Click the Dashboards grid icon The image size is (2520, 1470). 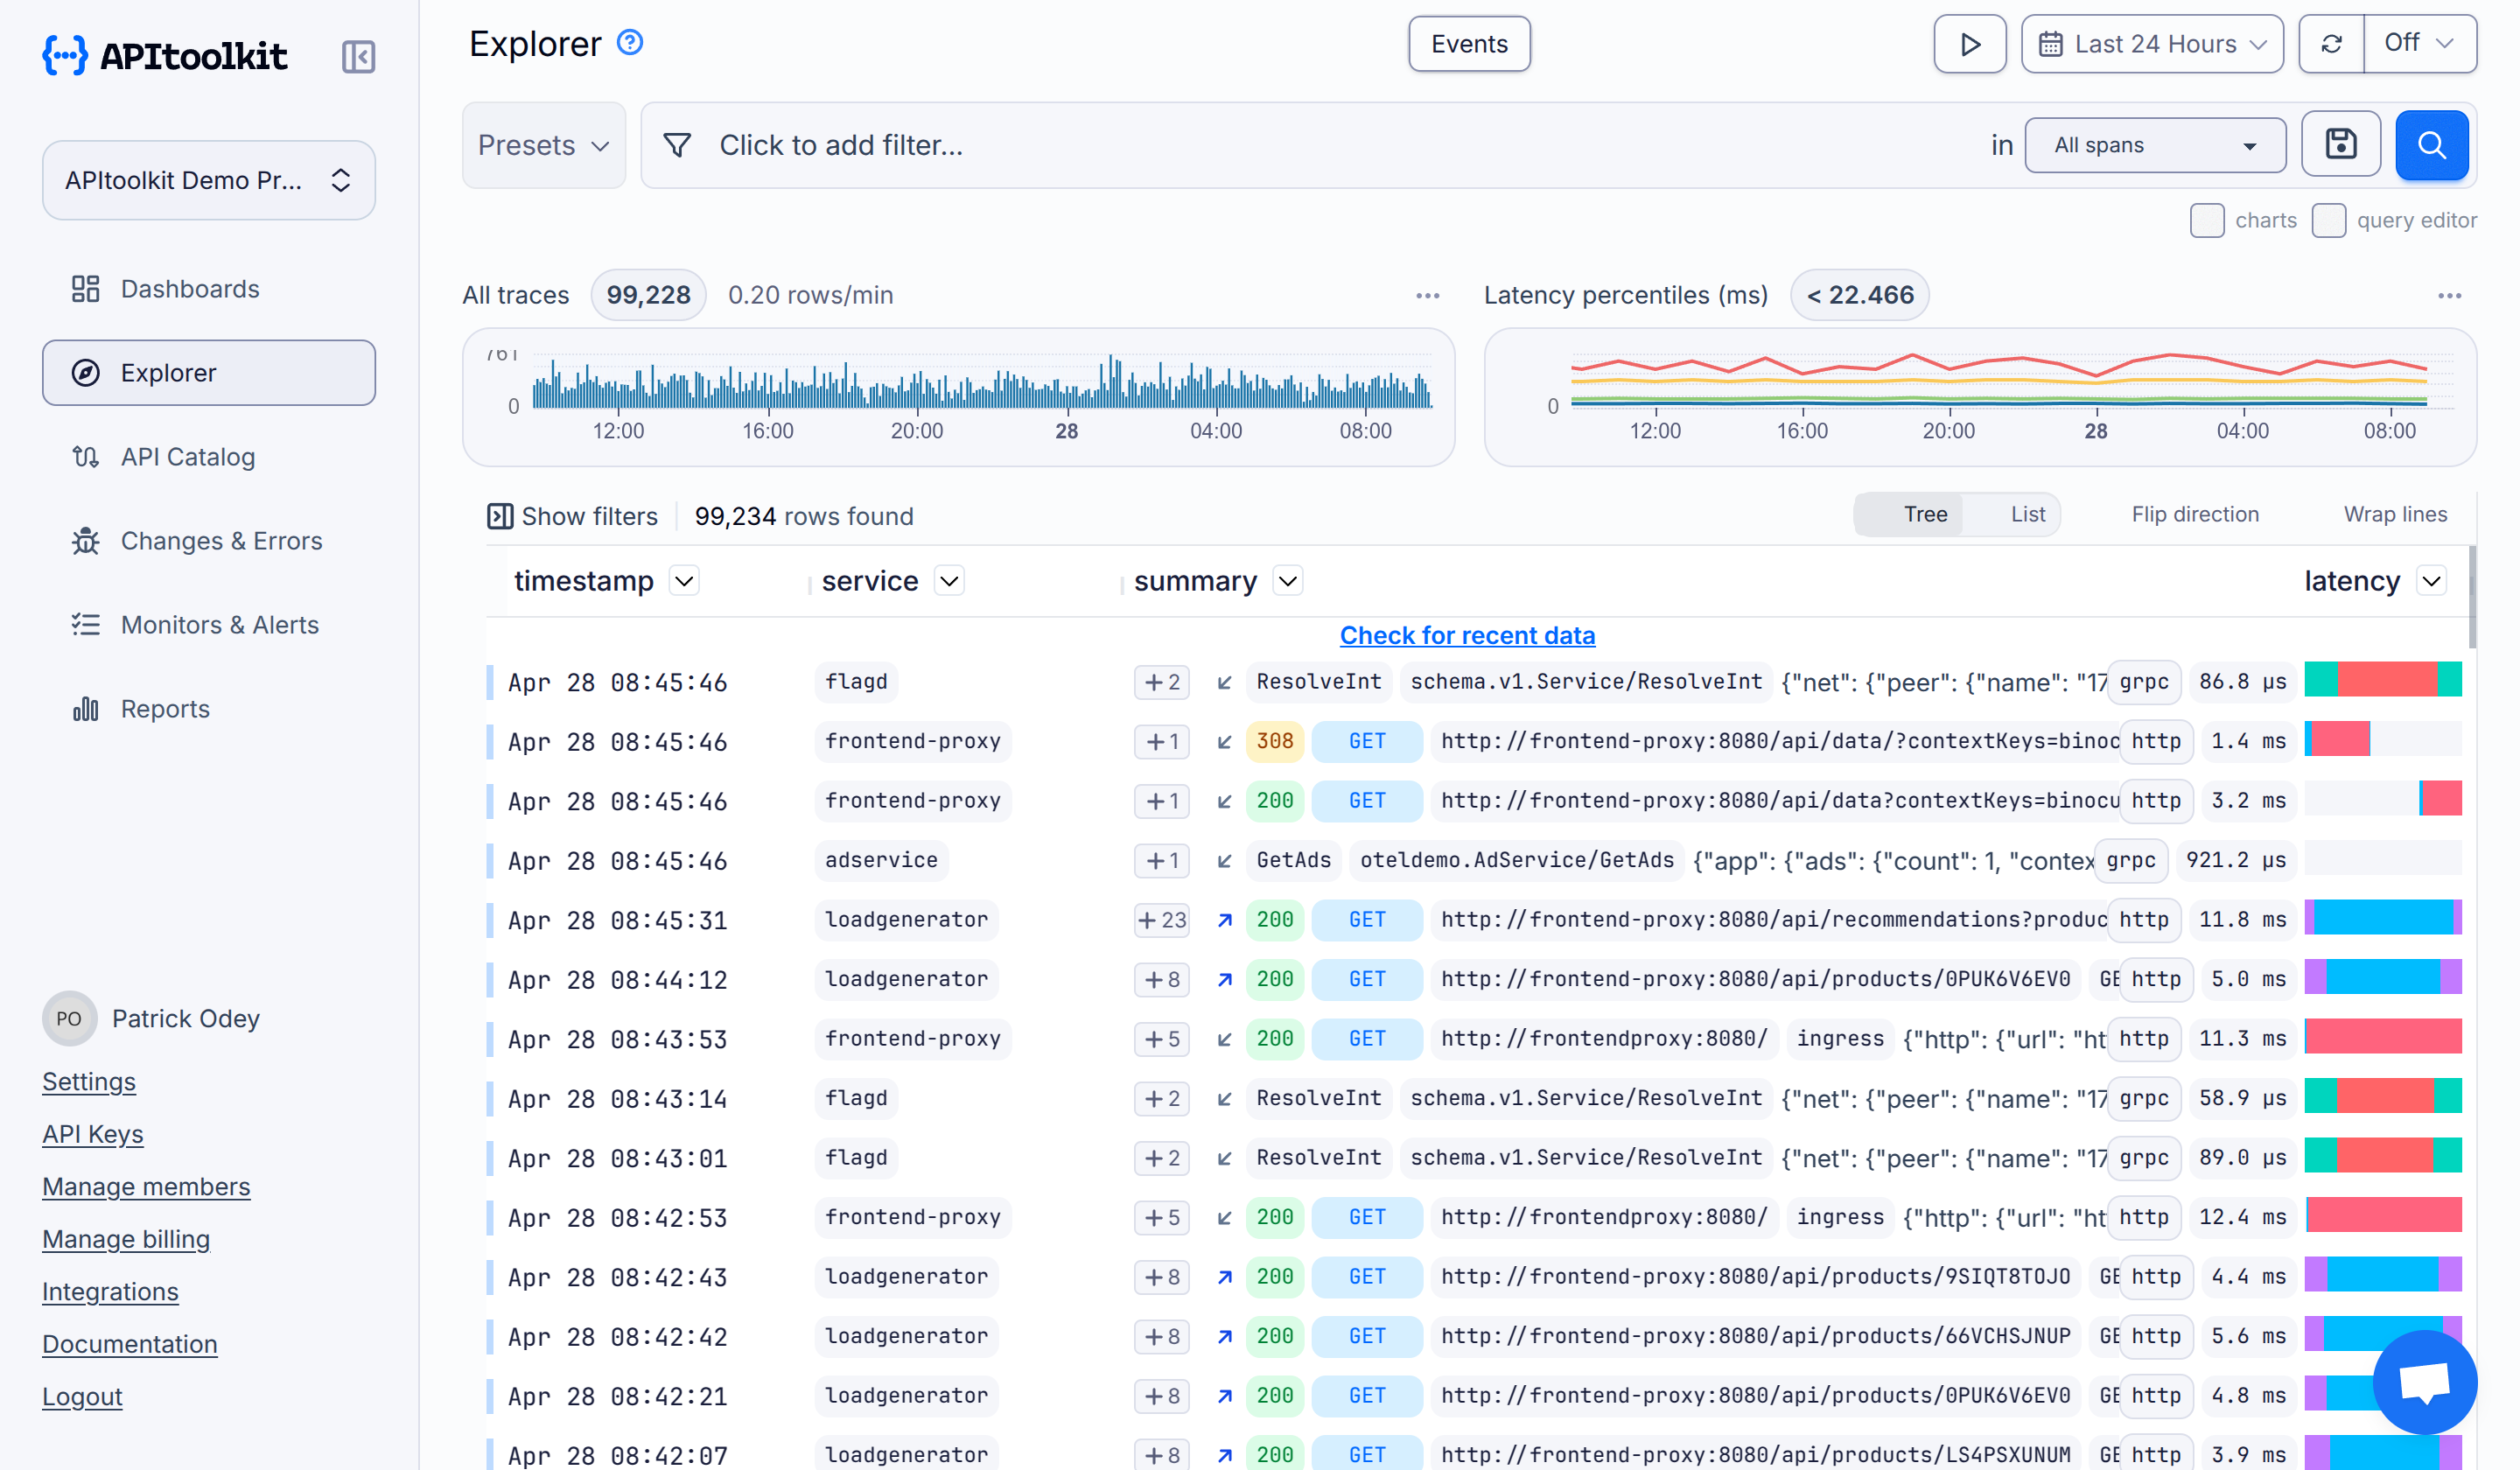pyautogui.click(x=86, y=289)
